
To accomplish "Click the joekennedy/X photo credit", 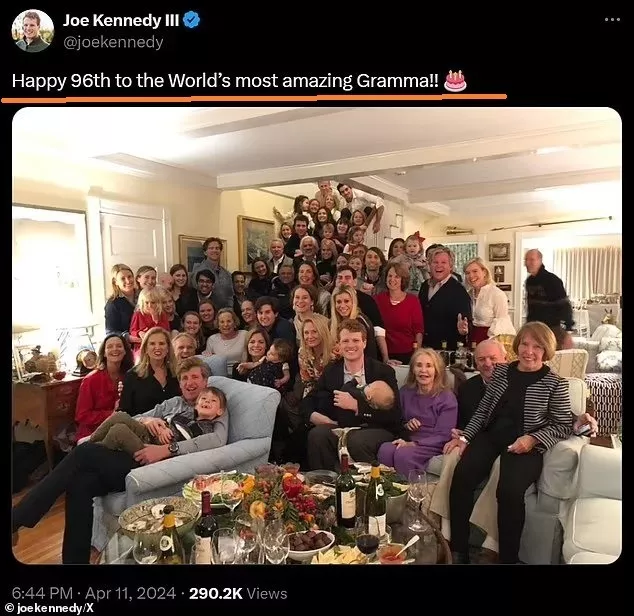I will pyautogui.click(x=50, y=608).
